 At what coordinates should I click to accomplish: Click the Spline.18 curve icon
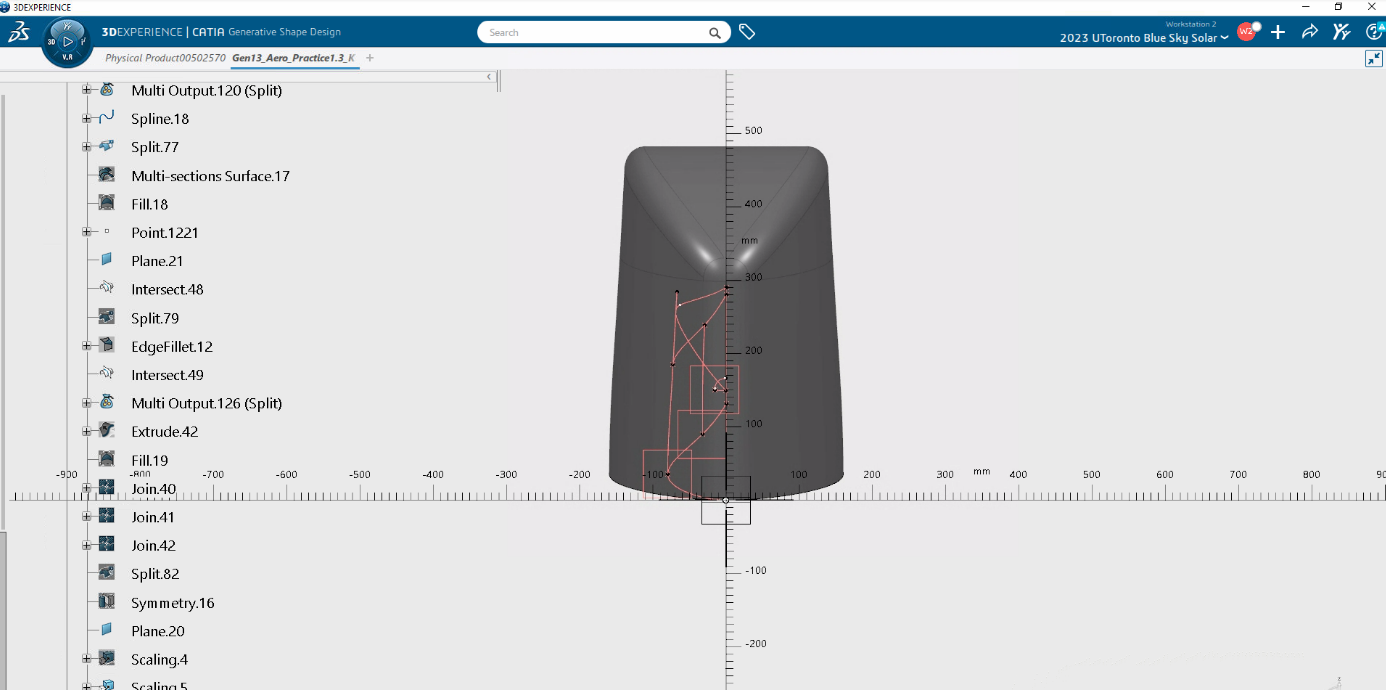[107, 119]
